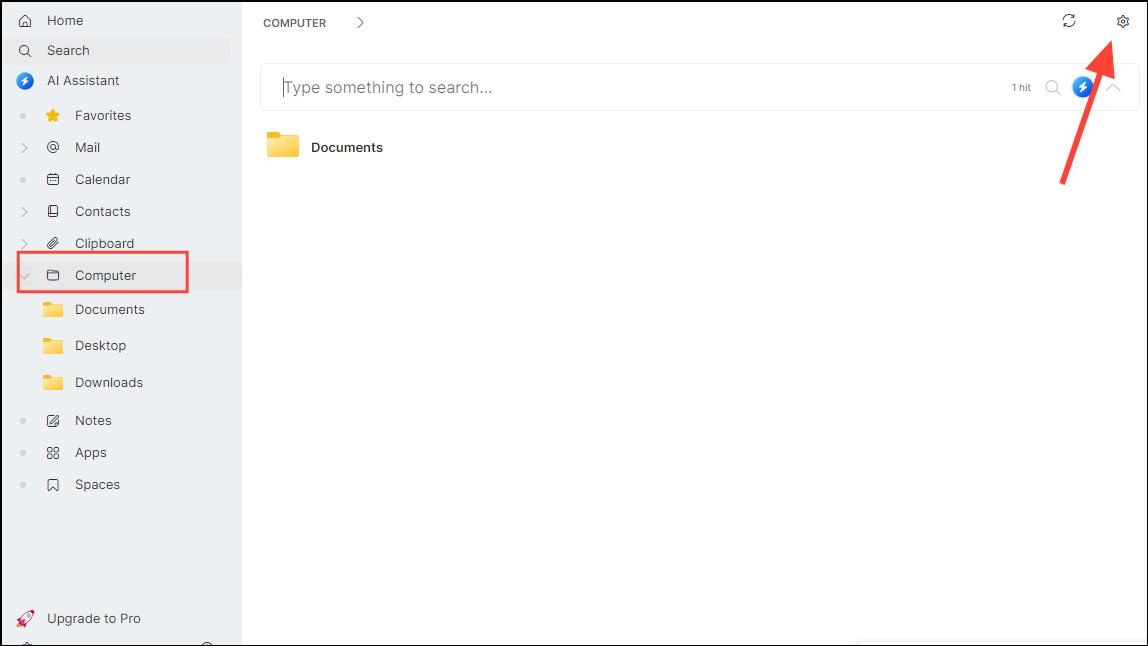The height and width of the screenshot is (646, 1148).
Task: Expand the Mail section chevron
Action: tap(24, 147)
